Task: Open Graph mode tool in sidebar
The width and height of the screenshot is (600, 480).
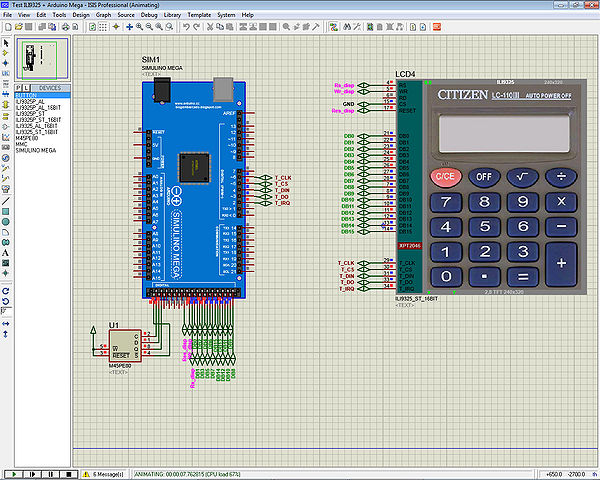Action: [x=6, y=137]
